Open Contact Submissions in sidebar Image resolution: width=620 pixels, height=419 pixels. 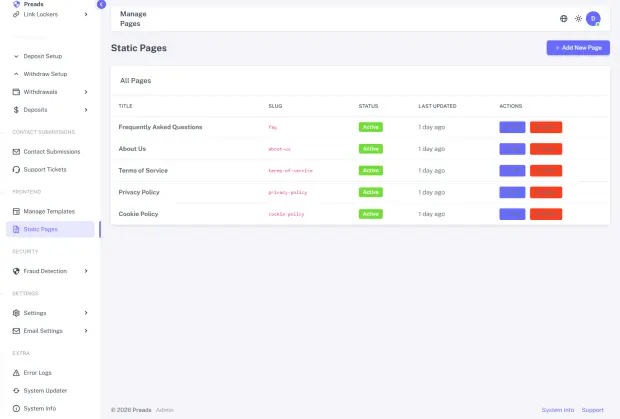tap(50, 152)
